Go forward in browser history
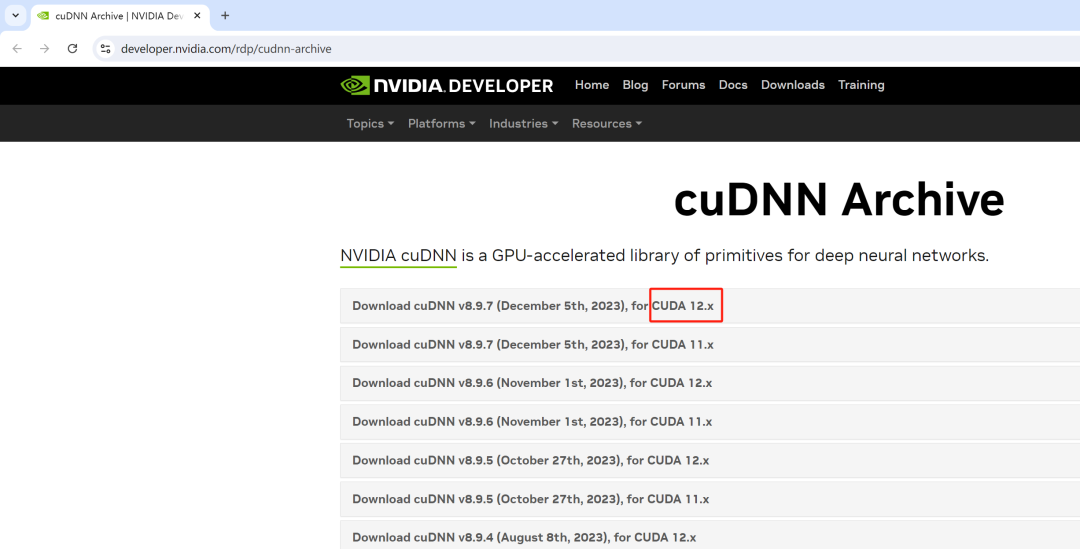This screenshot has height=549, width=1080. [x=45, y=49]
